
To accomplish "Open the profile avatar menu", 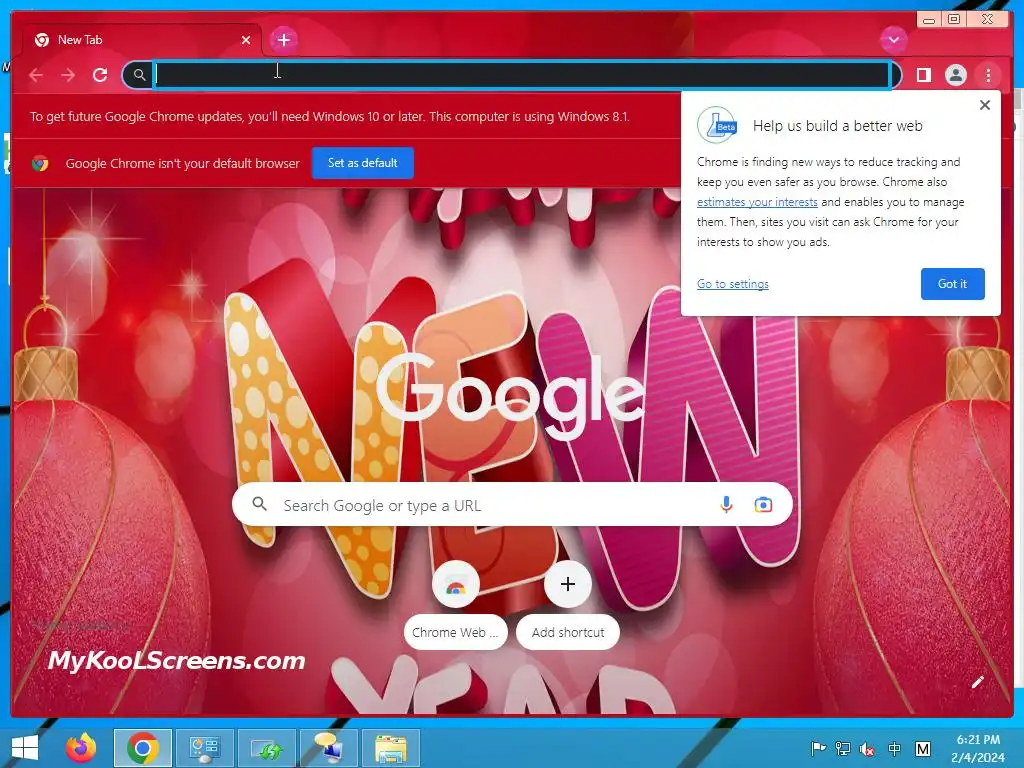I will point(955,75).
